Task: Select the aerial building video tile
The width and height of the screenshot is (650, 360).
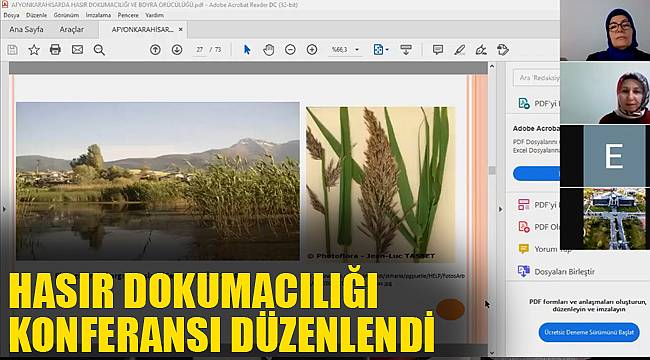Action: (x=605, y=219)
